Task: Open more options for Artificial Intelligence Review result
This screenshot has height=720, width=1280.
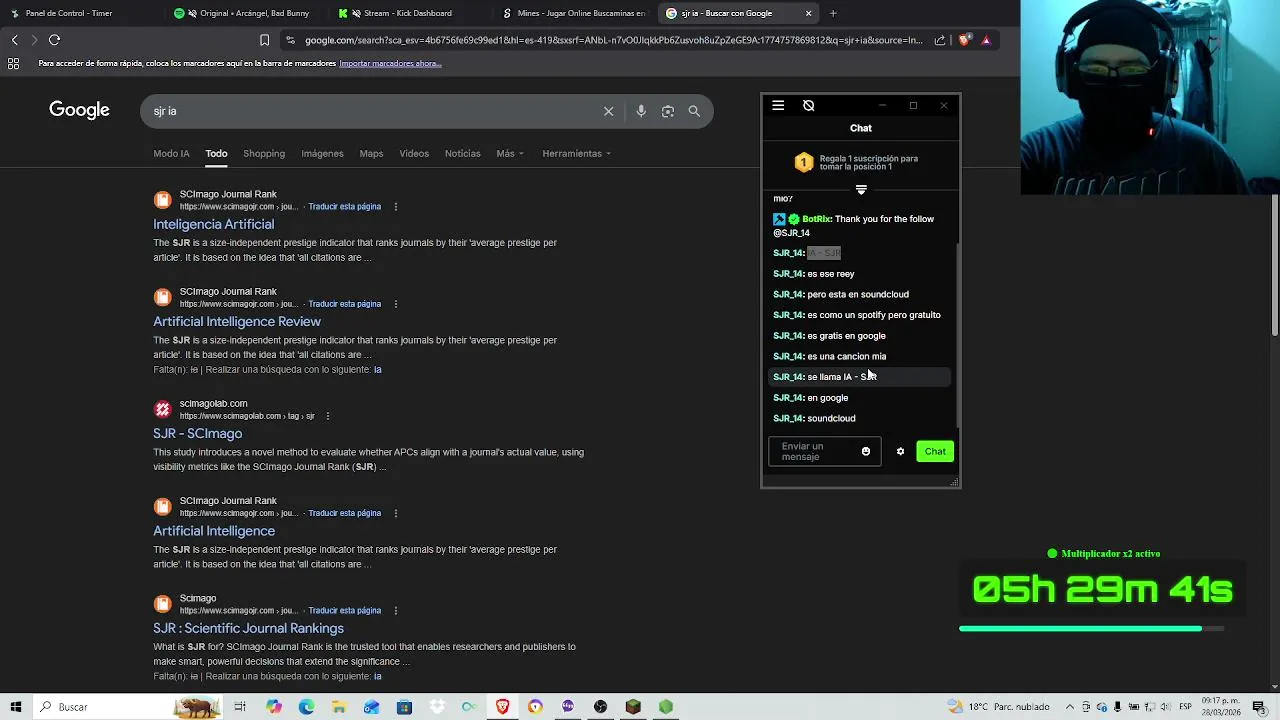Action: pos(396,304)
